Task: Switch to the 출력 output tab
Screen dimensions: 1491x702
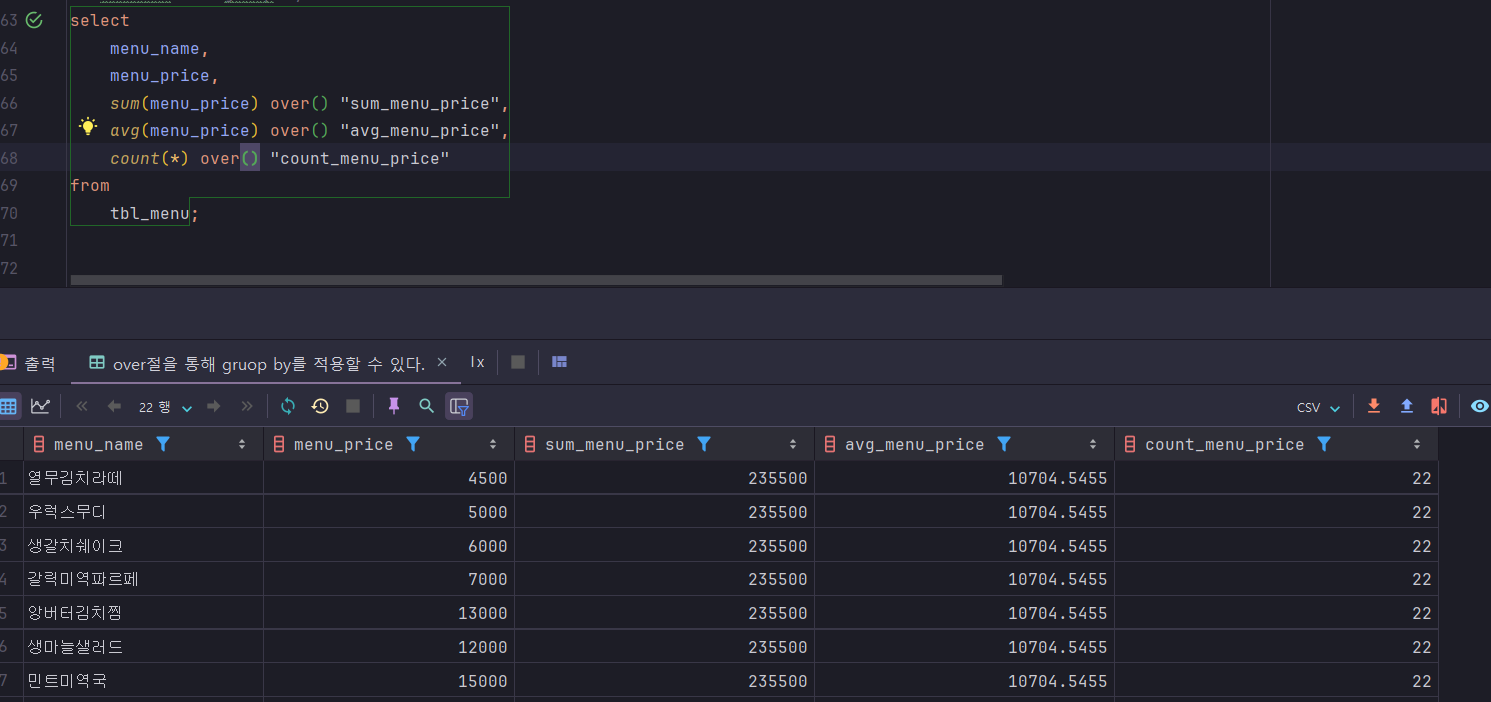Action: pos(39,363)
